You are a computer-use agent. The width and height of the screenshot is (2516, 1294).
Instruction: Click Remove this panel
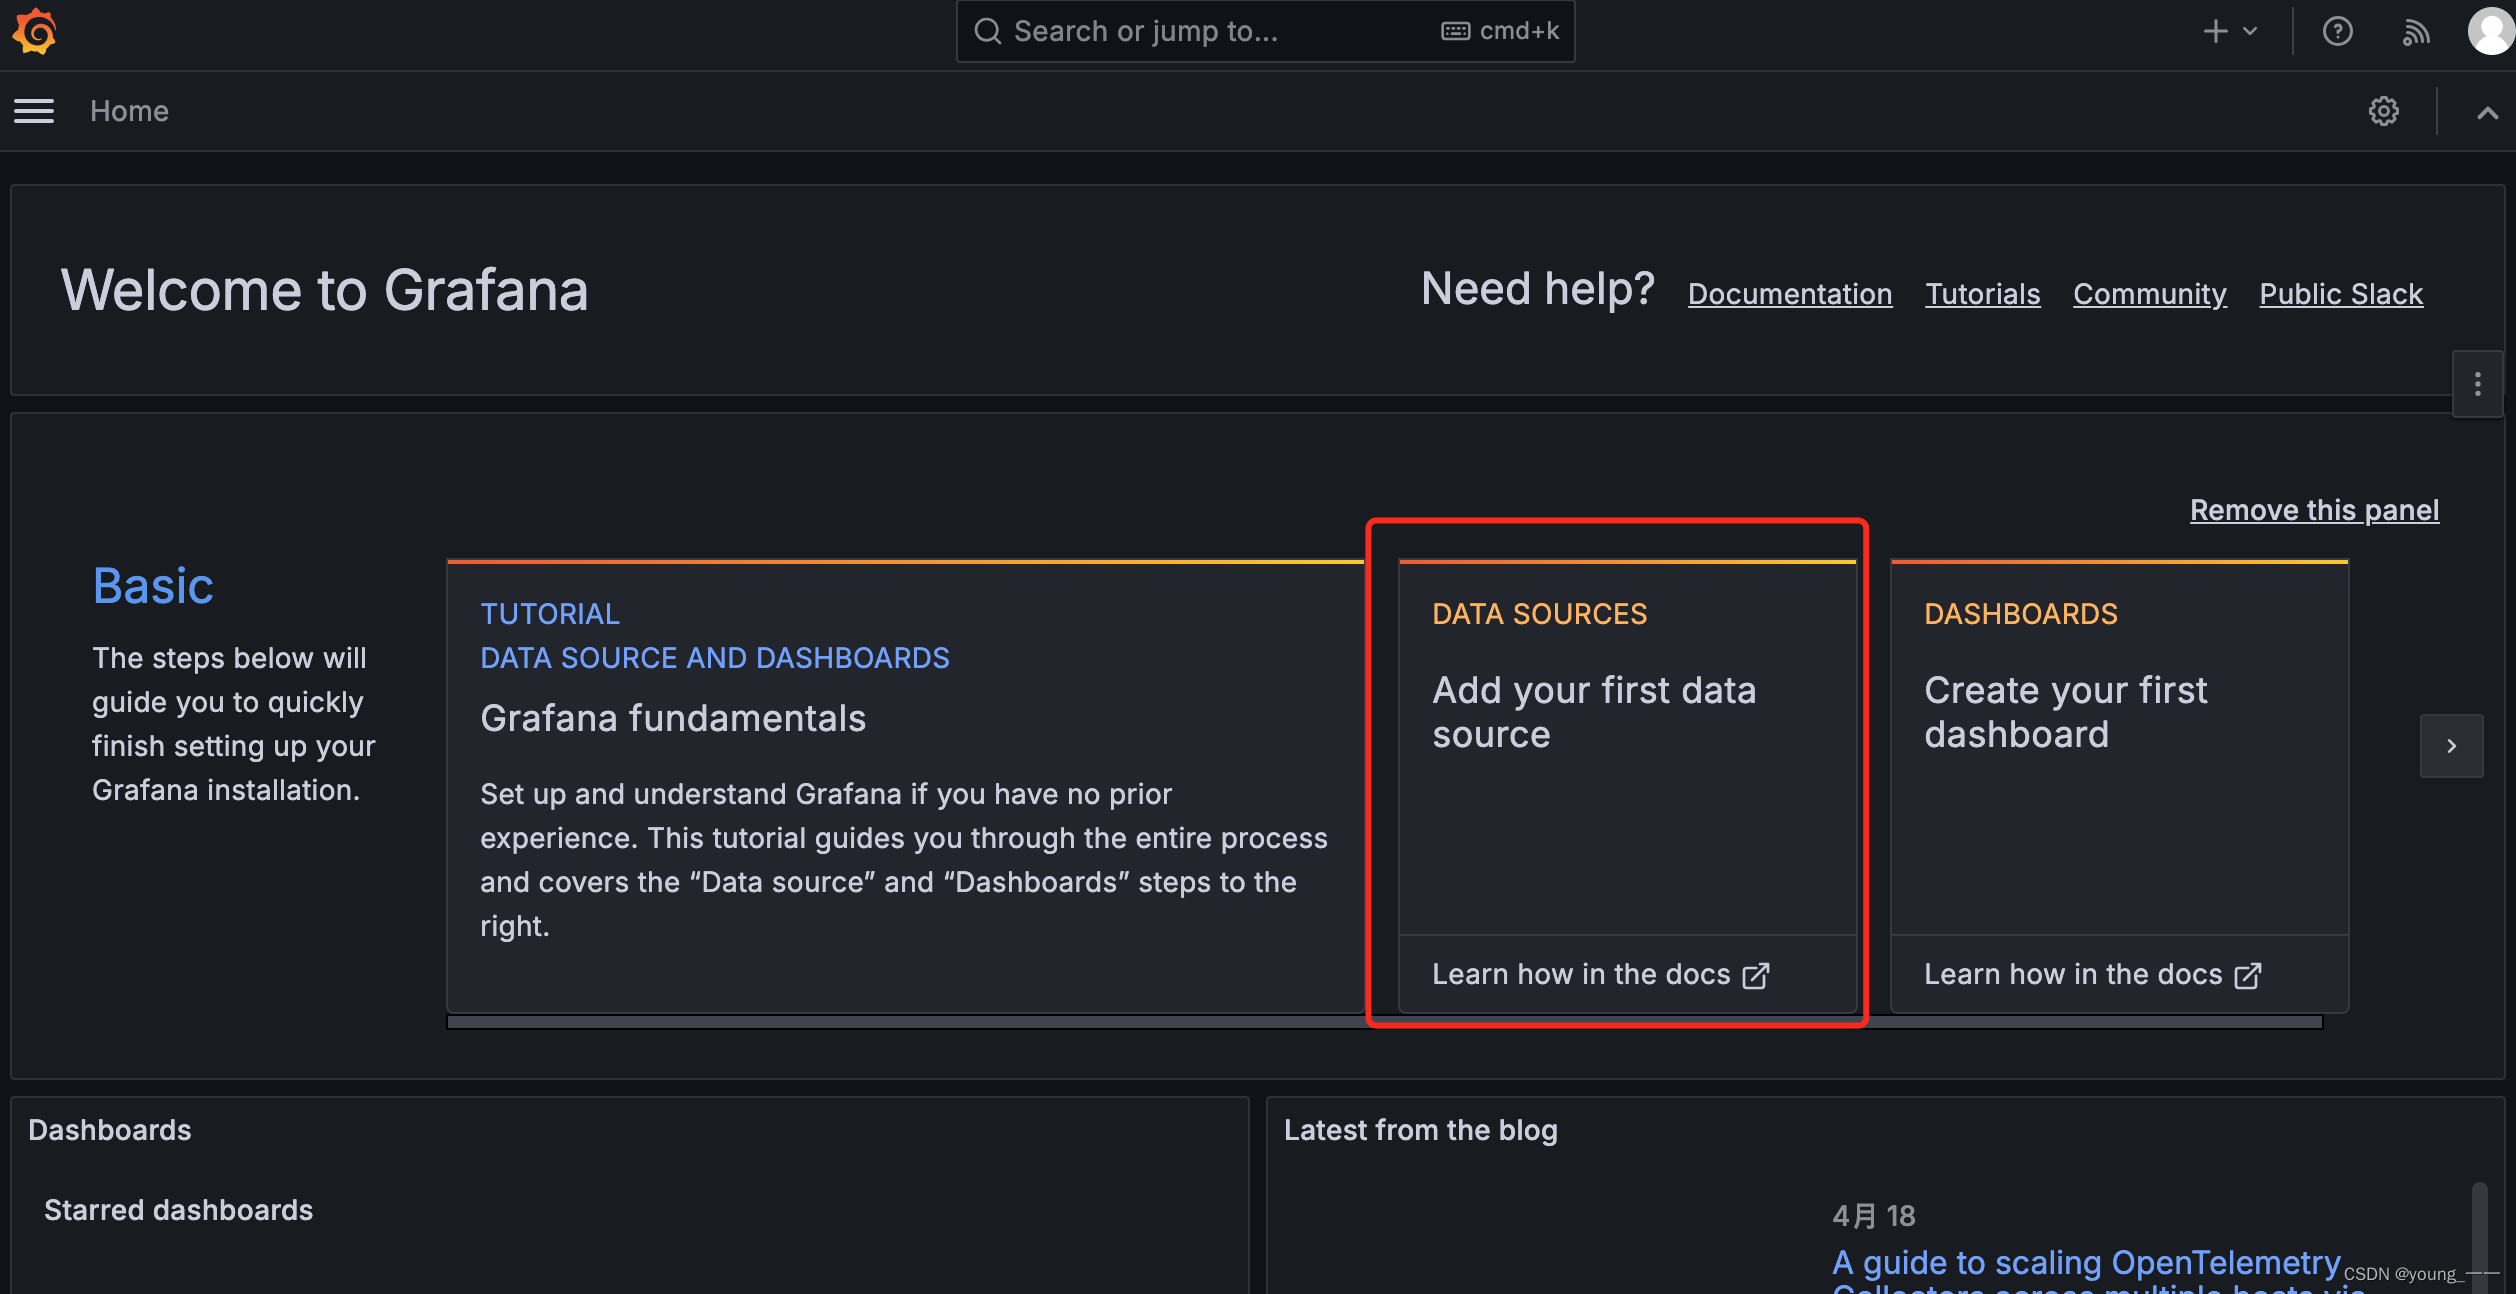2314,510
